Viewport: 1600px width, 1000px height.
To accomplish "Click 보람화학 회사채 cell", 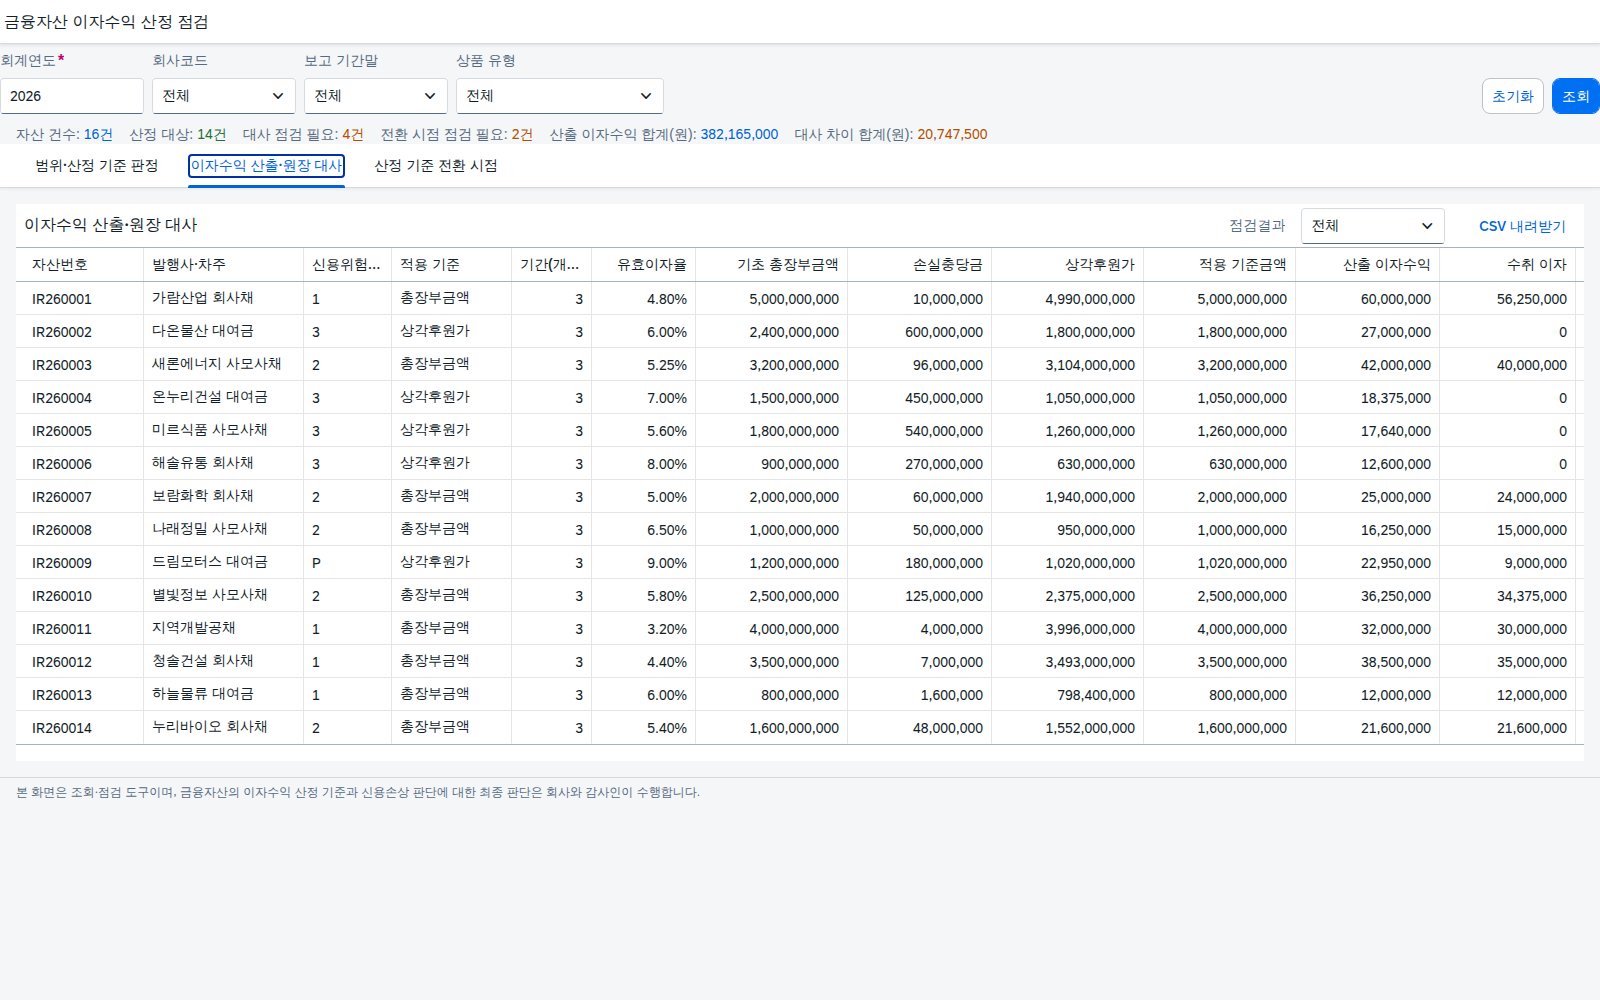I will coord(224,497).
